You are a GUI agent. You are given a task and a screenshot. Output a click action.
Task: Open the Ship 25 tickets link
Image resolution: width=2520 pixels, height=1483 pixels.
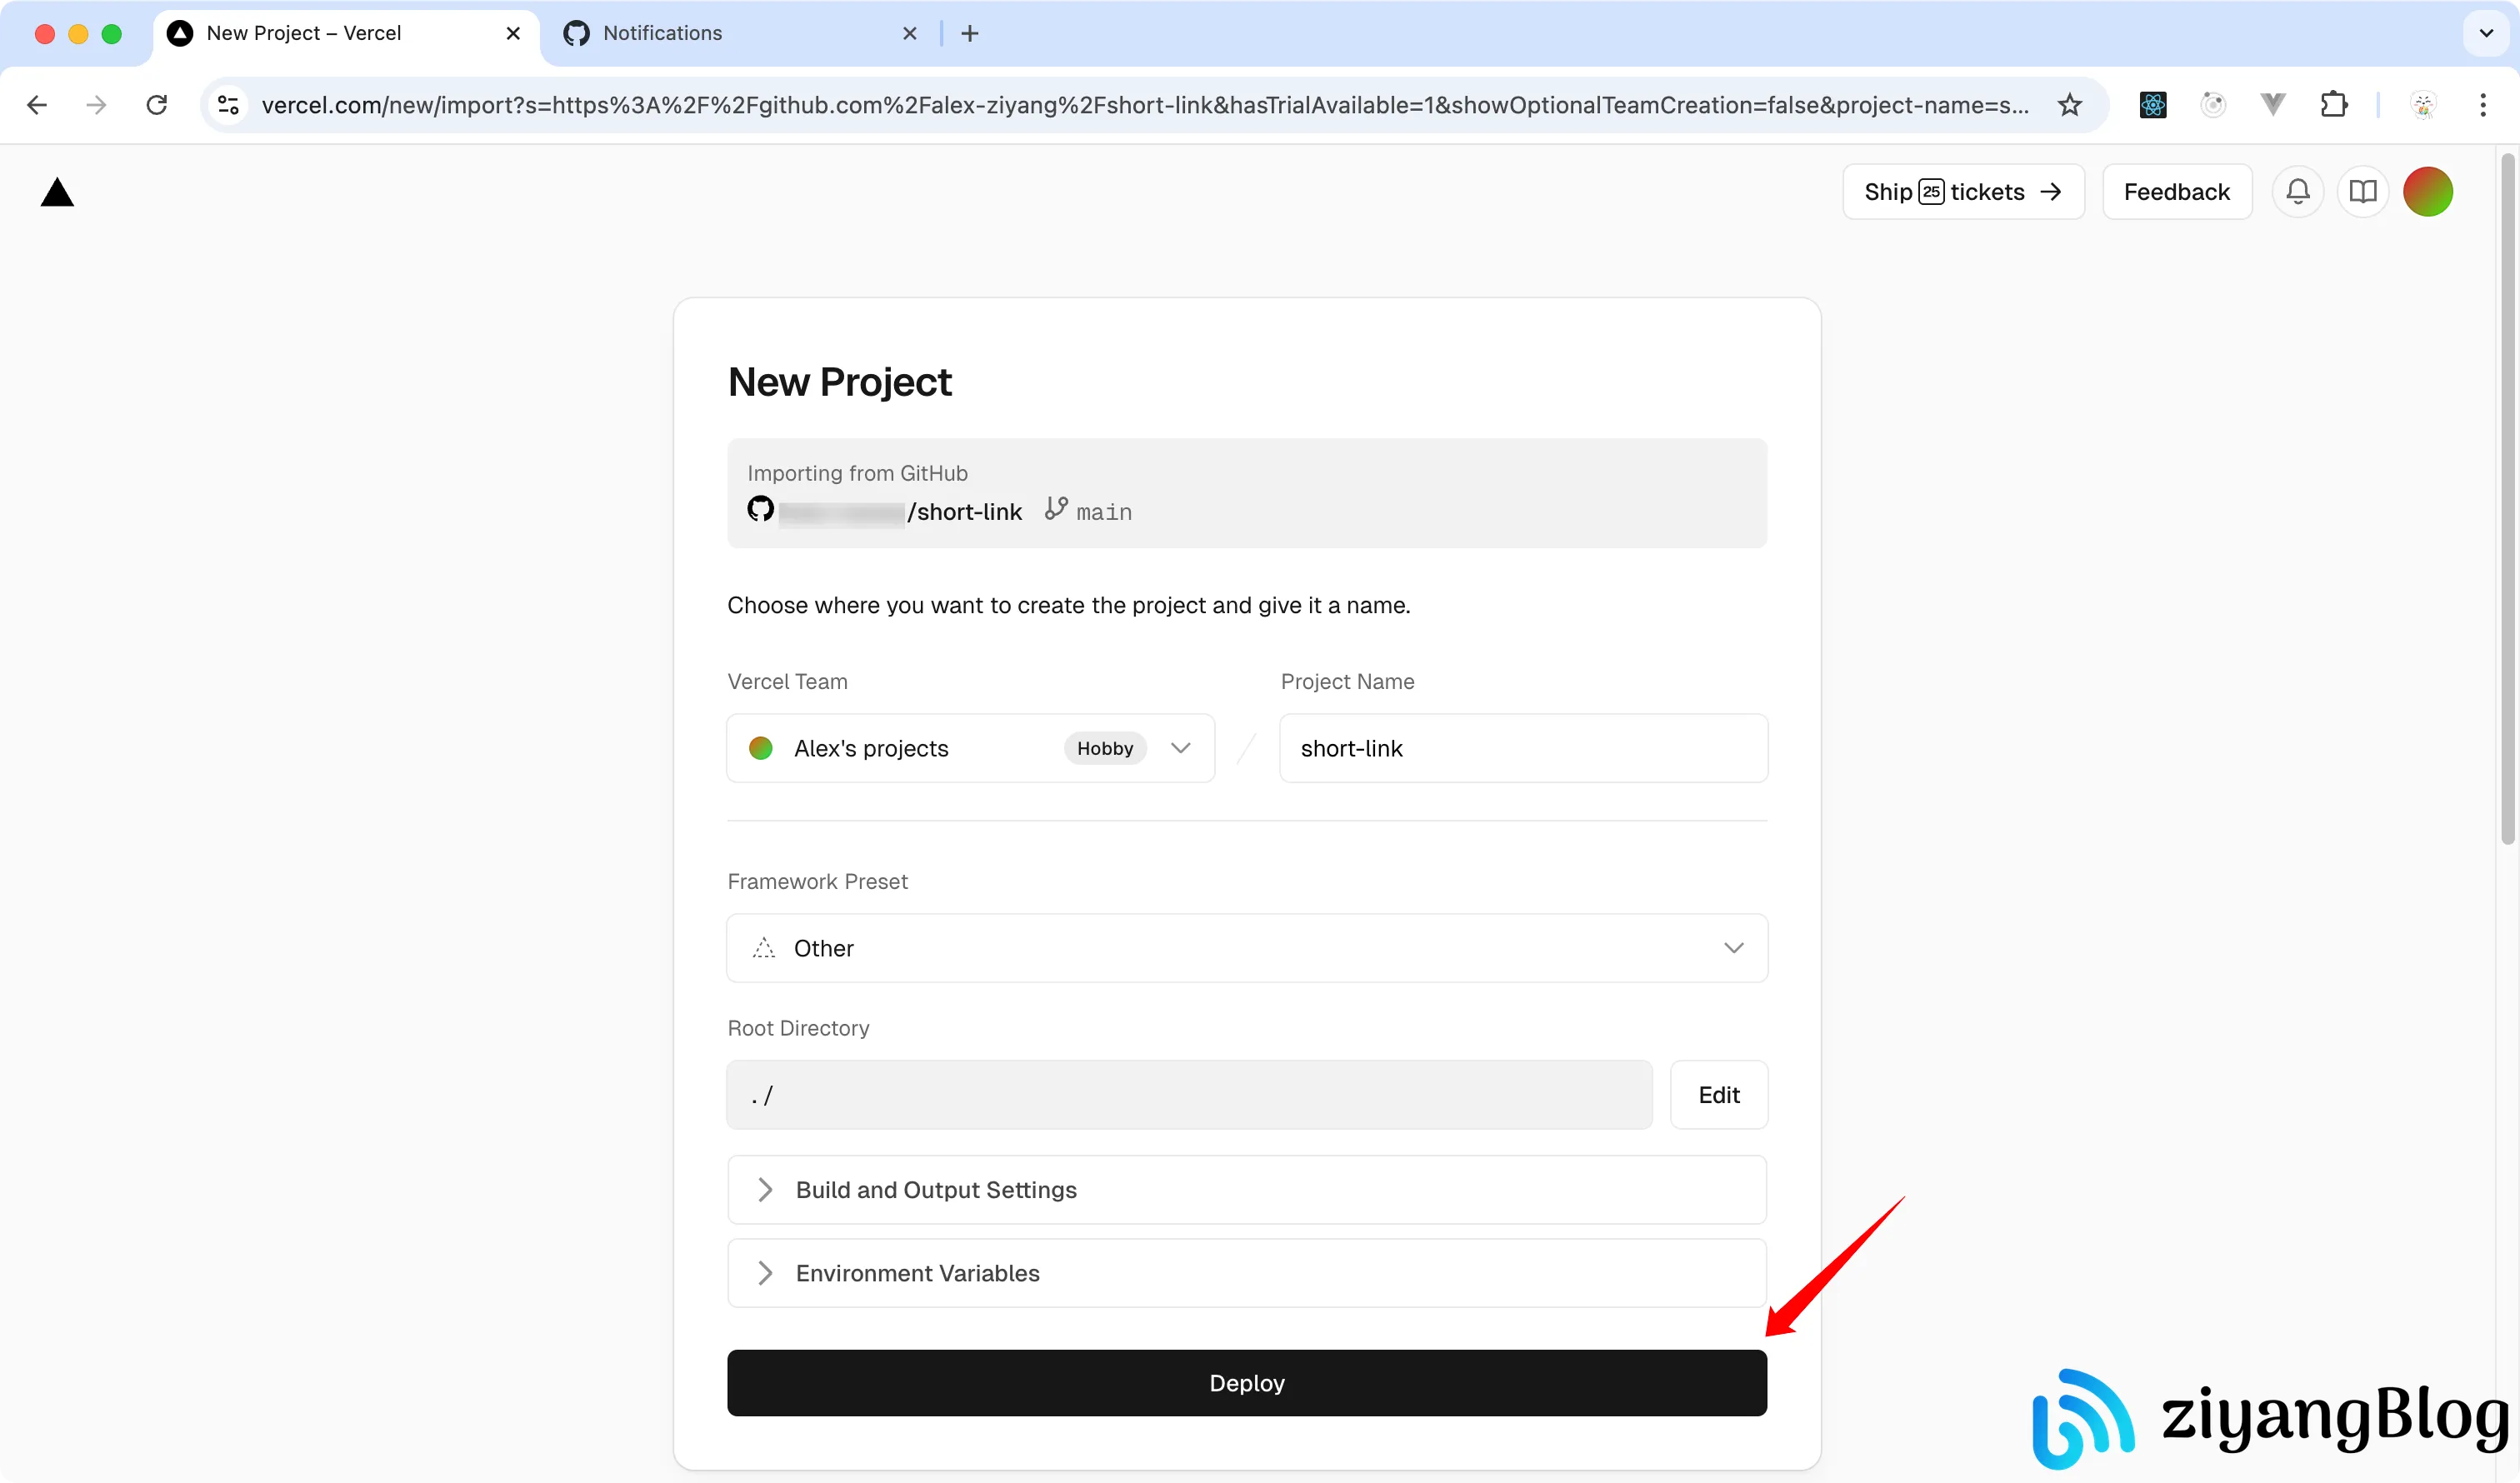(x=1963, y=191)
